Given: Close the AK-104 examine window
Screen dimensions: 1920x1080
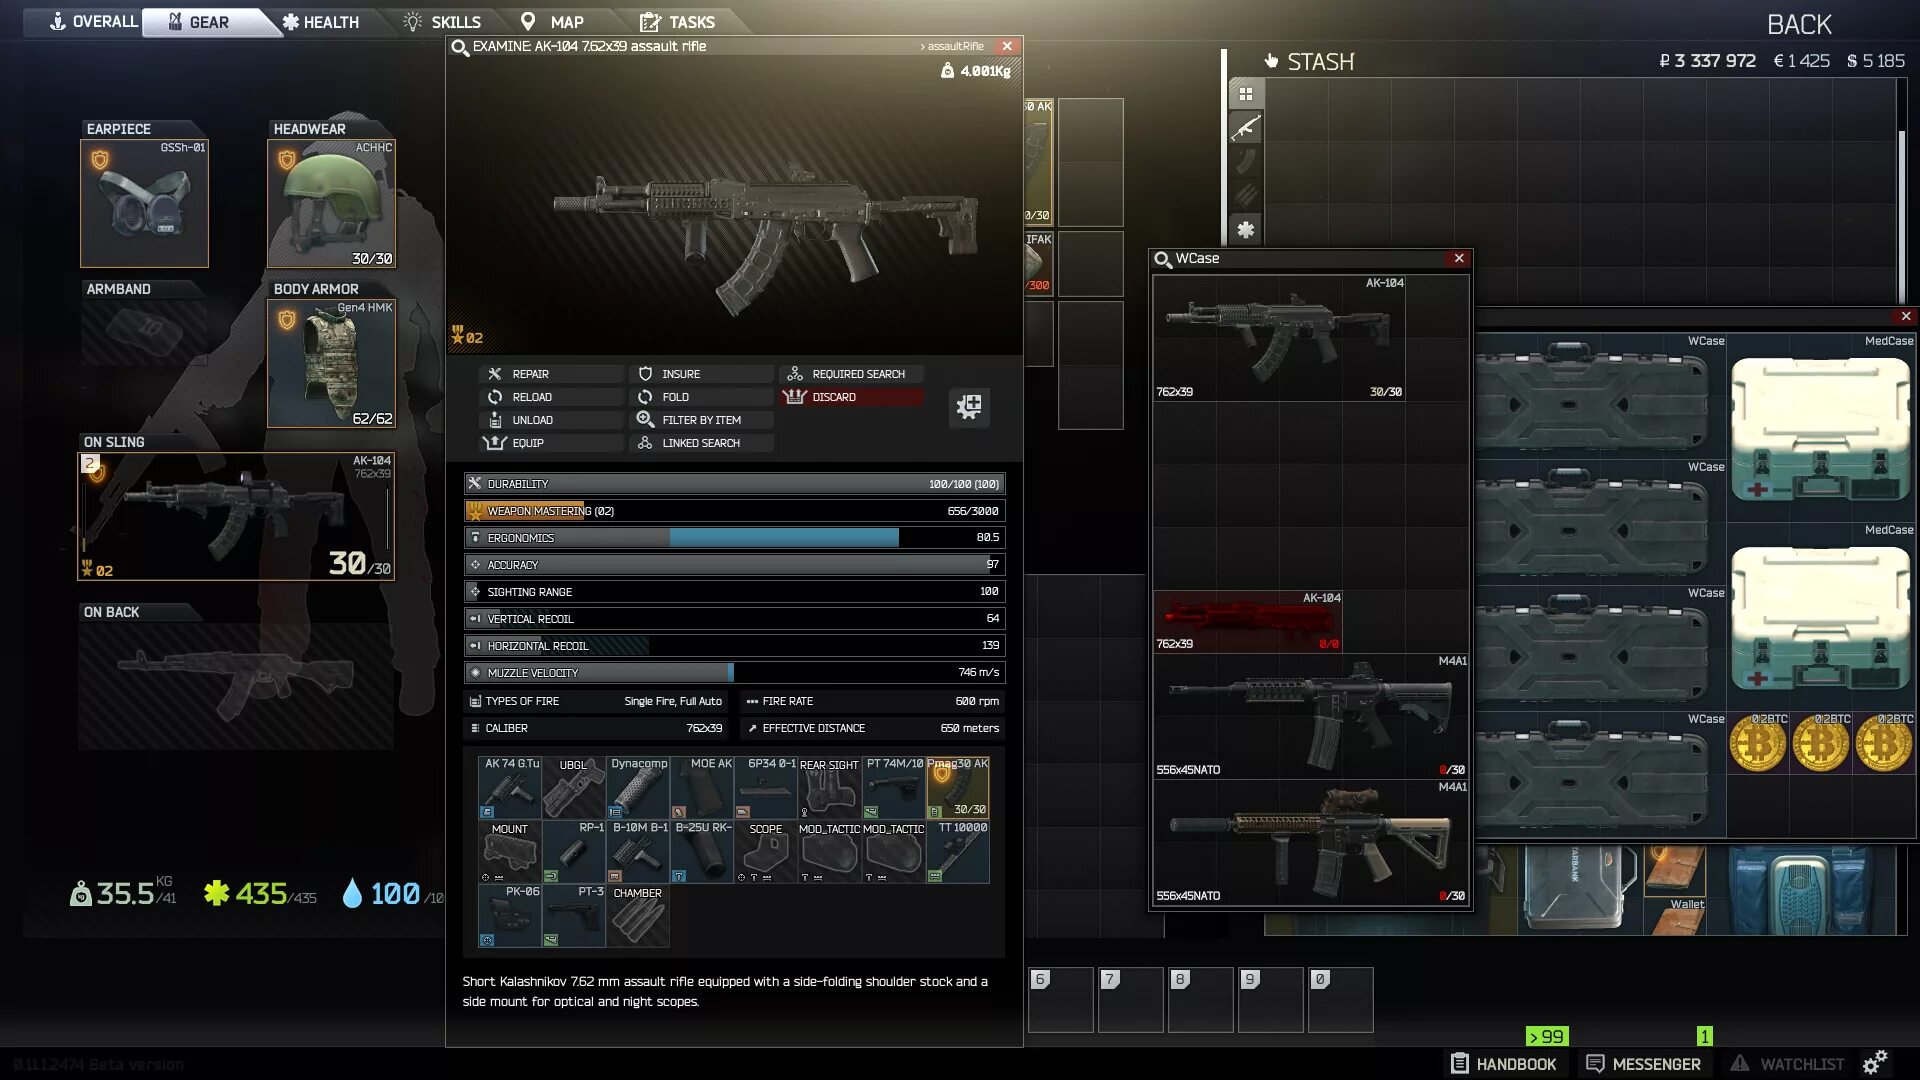Looking at the screenshot, I should [x=1008, y=46].
